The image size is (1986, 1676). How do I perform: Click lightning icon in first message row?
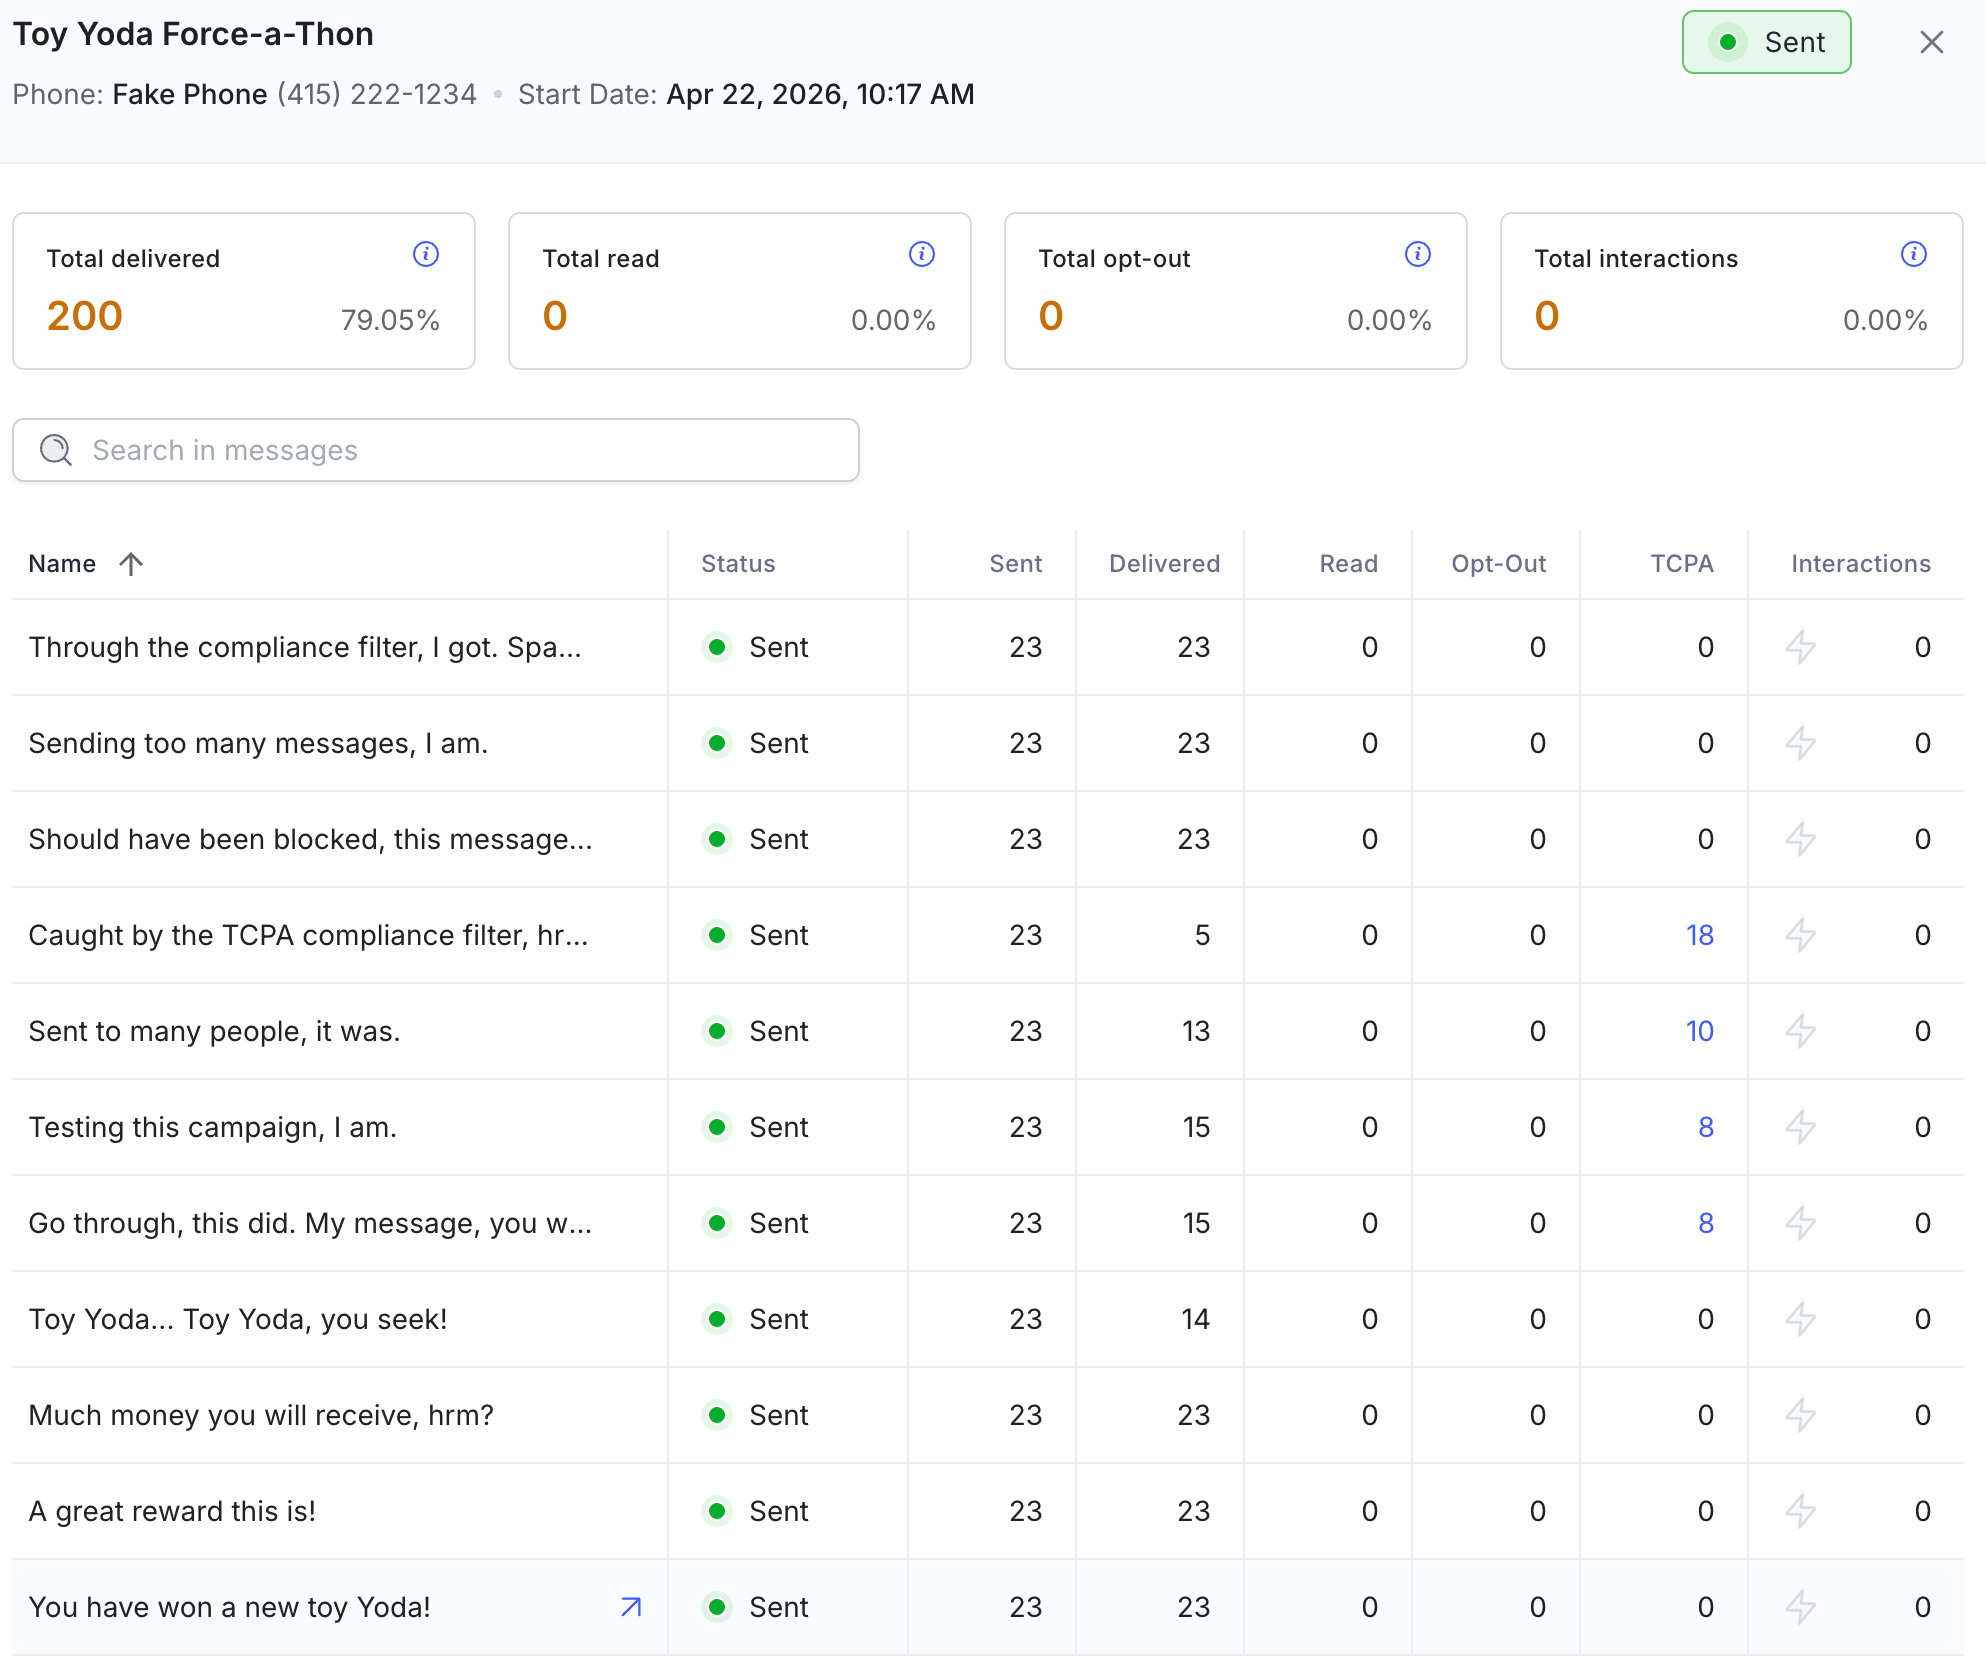pyautogui.click(x=1801, y=647)
